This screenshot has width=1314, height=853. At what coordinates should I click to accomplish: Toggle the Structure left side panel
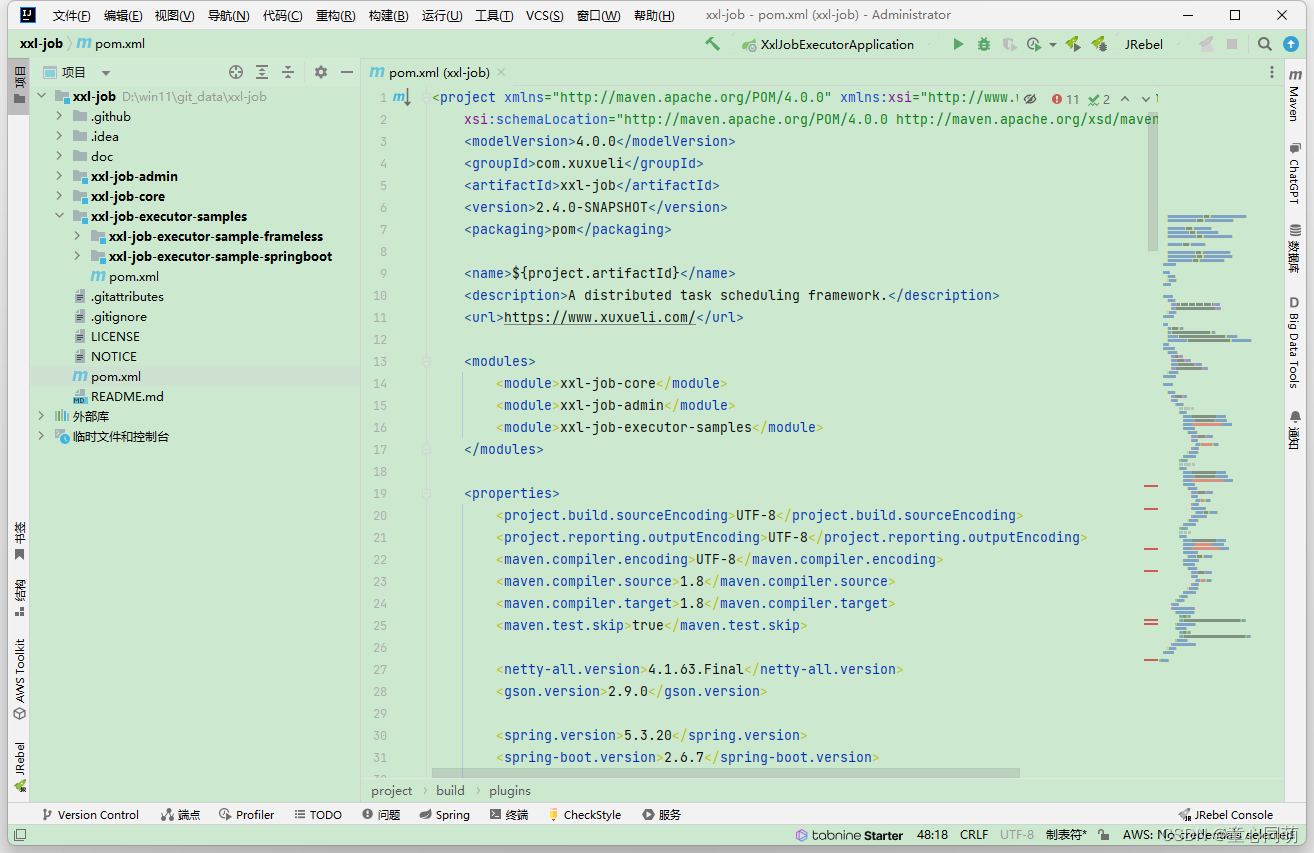(x=19, y=598)
